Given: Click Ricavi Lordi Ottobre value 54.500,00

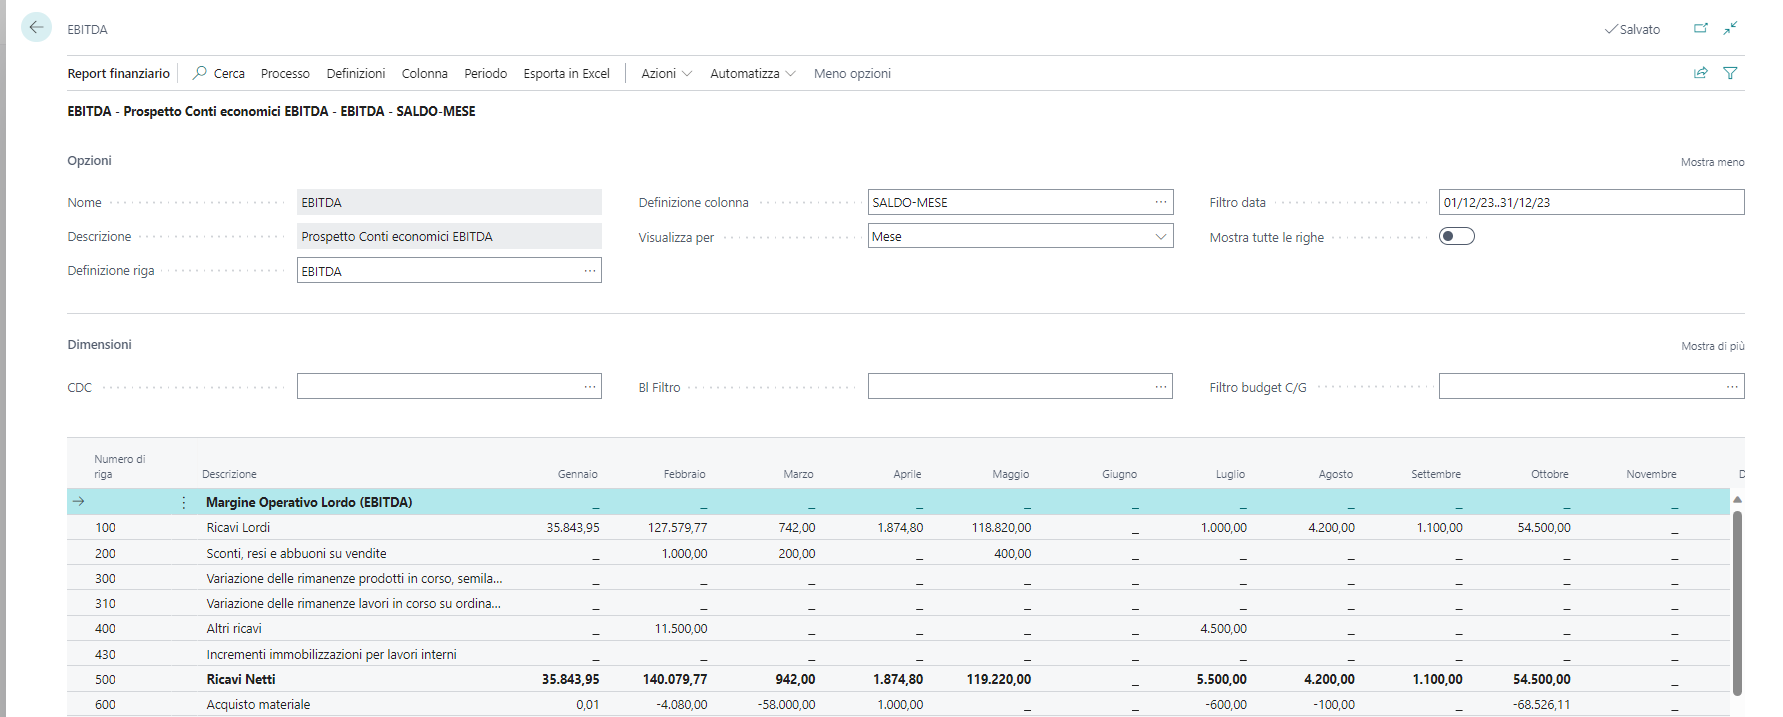Looking at the screenshot, I should tap(1543, 527).
